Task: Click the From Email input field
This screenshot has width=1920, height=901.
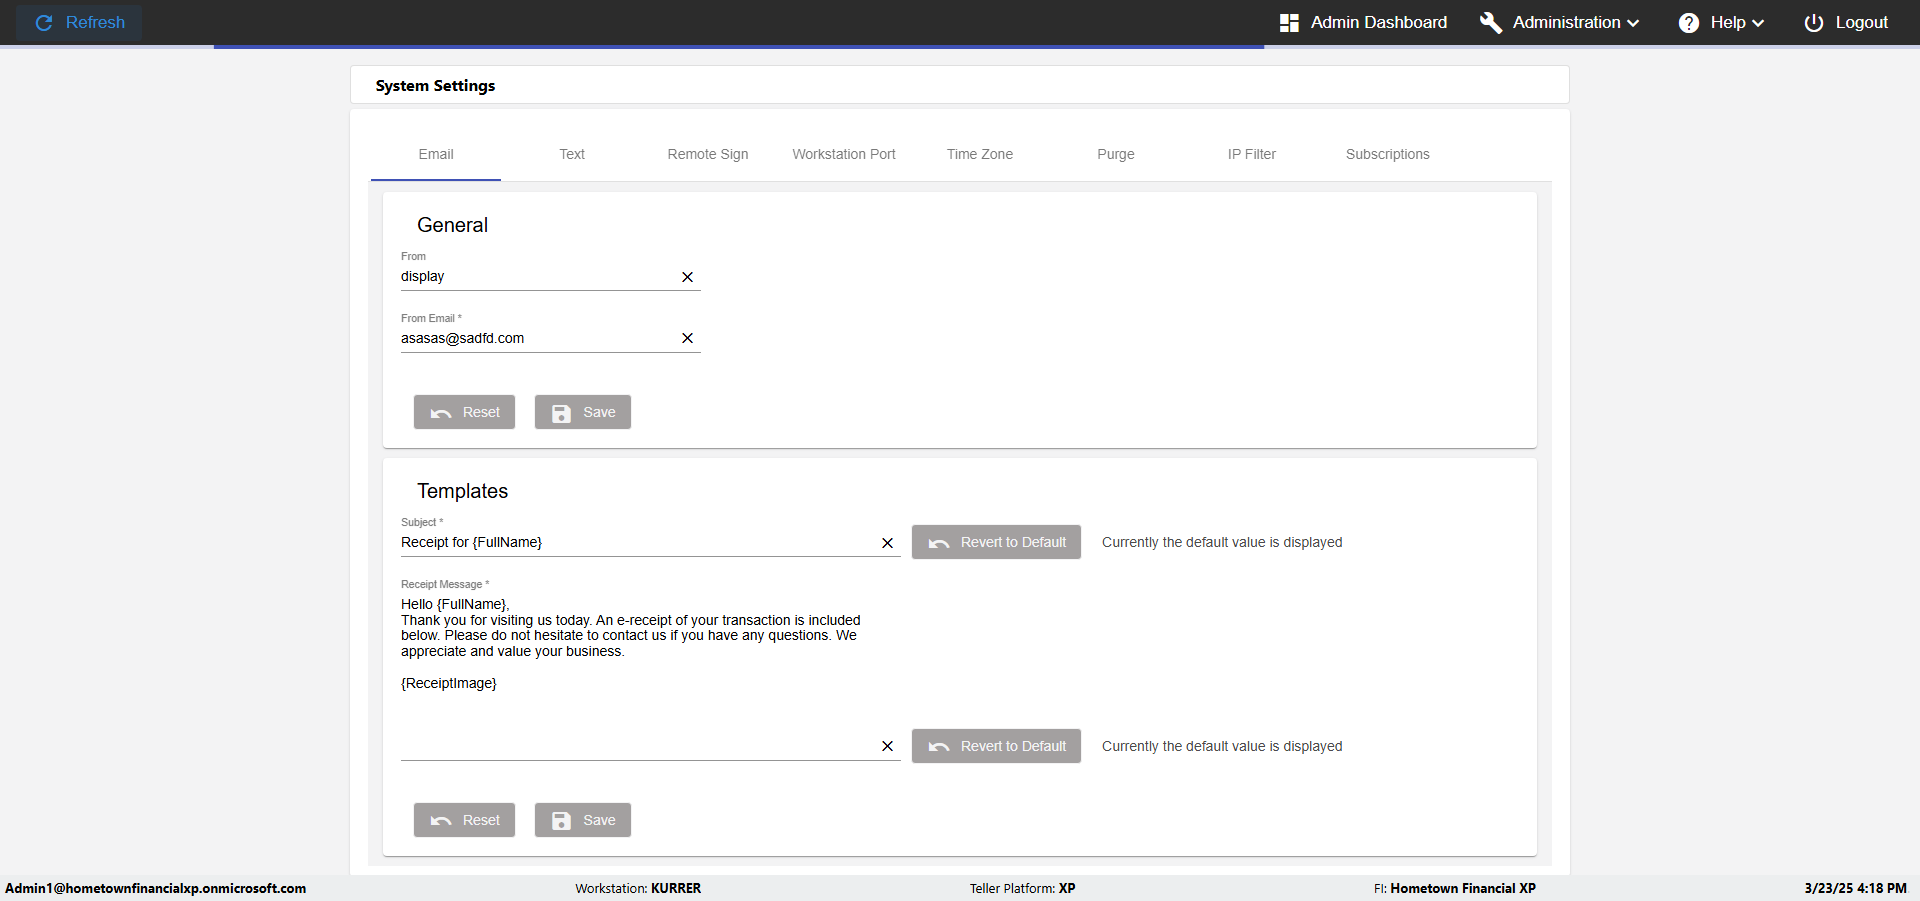Action: (537, 338)
